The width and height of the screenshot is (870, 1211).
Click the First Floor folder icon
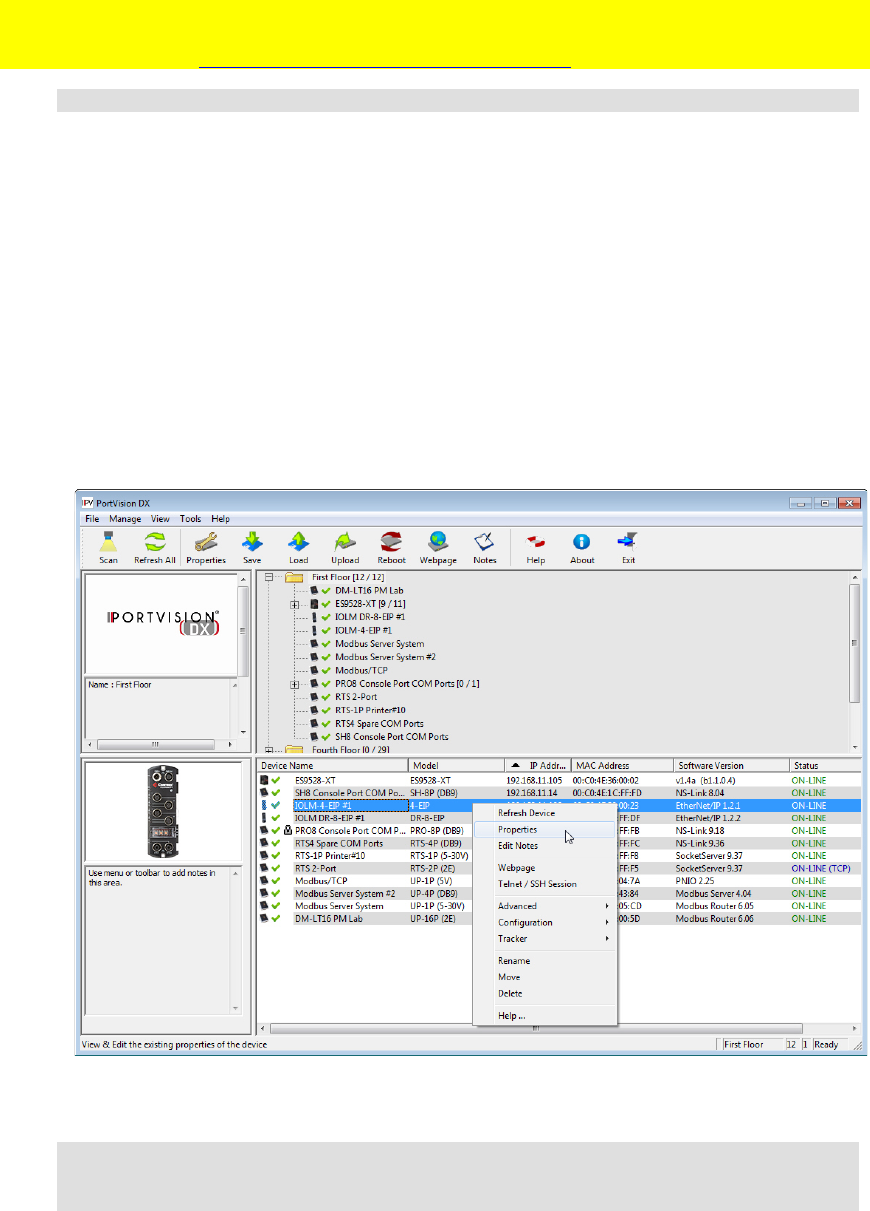point(294,577)
